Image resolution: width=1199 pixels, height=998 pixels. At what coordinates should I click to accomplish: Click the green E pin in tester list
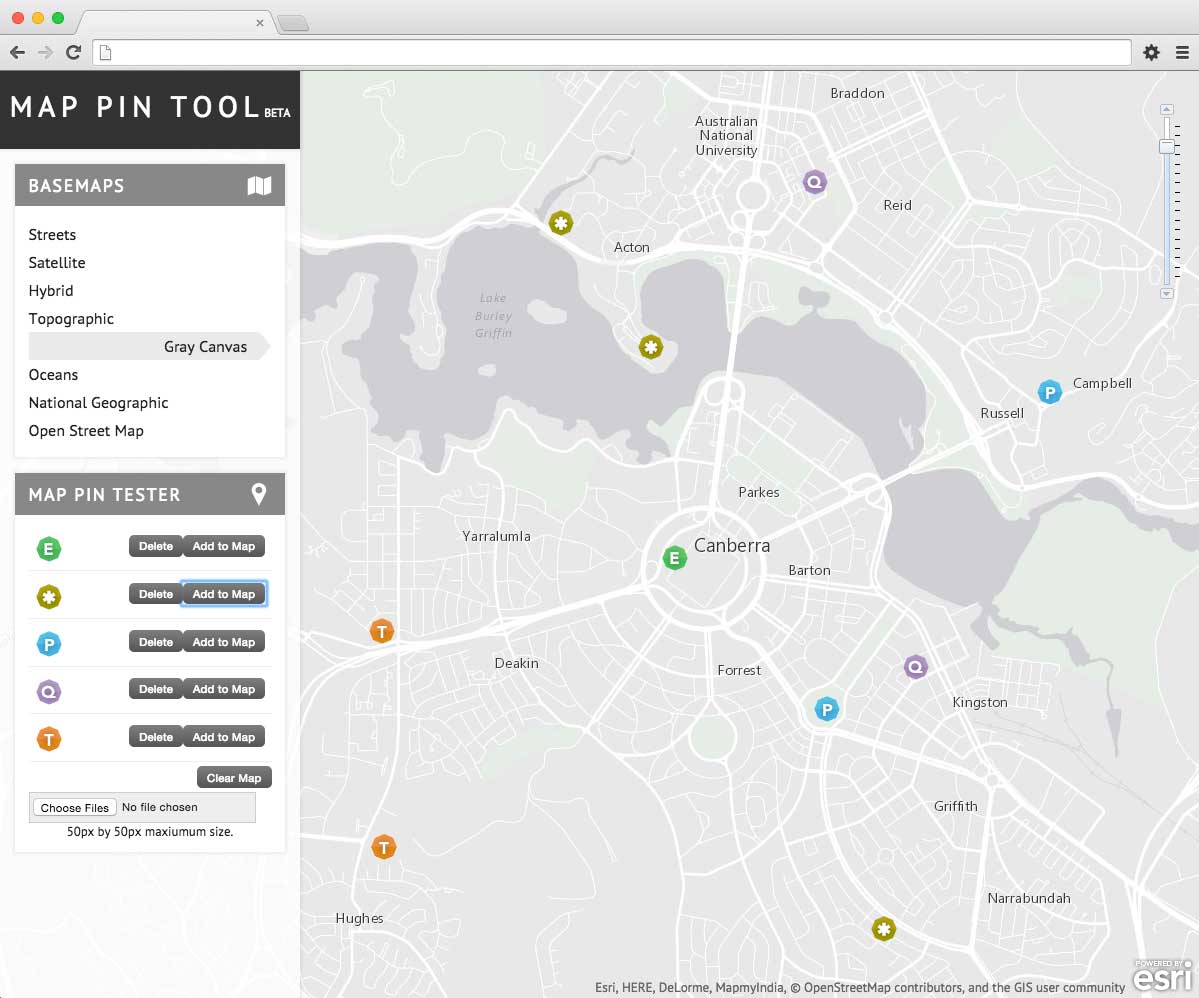click(x=49, y=548)
